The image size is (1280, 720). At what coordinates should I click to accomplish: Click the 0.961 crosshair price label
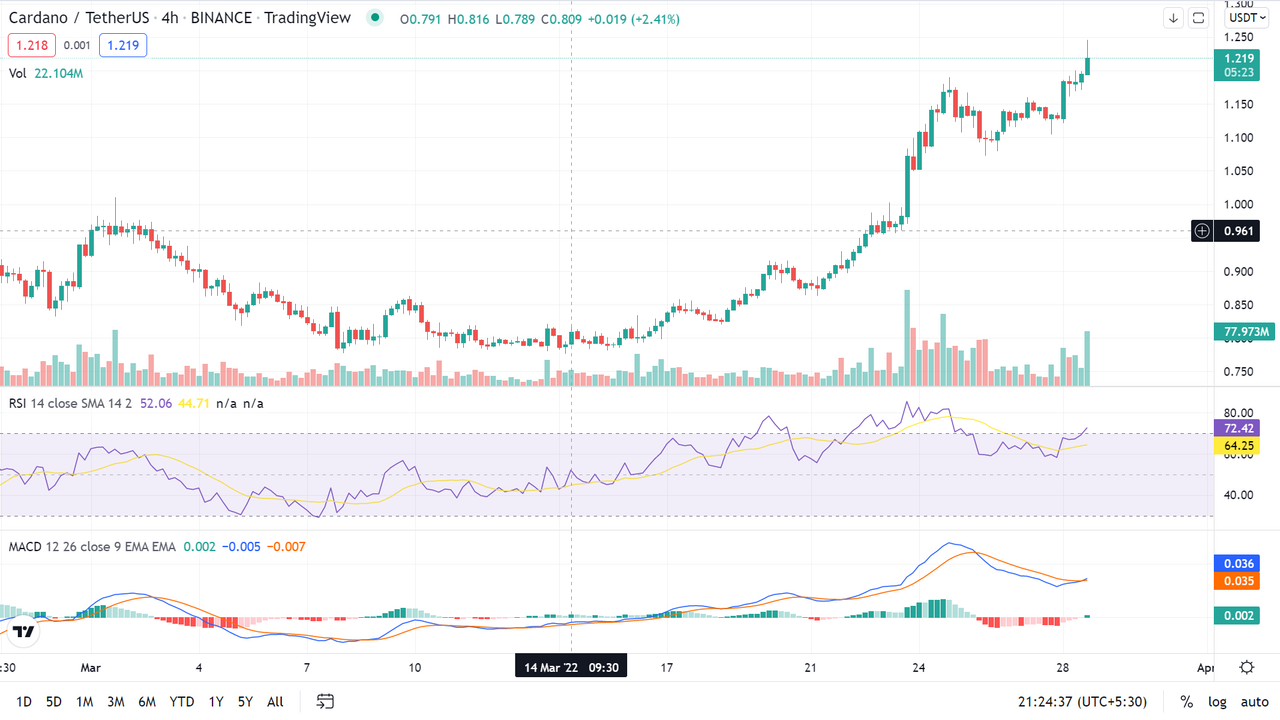(x=1238, y=231)
